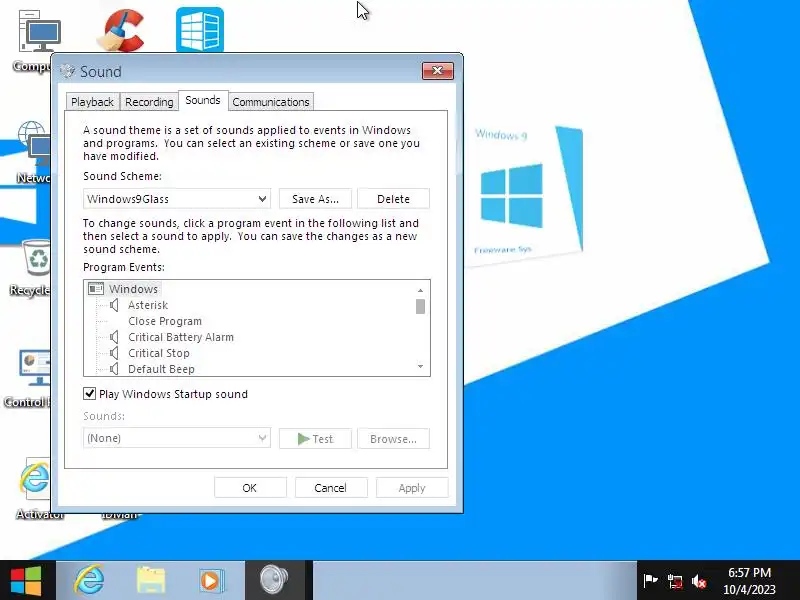Click the speaker icon beside Critical Stop
Screen dimensions: 800x600
pyautogui.click(x=114, y=353)
